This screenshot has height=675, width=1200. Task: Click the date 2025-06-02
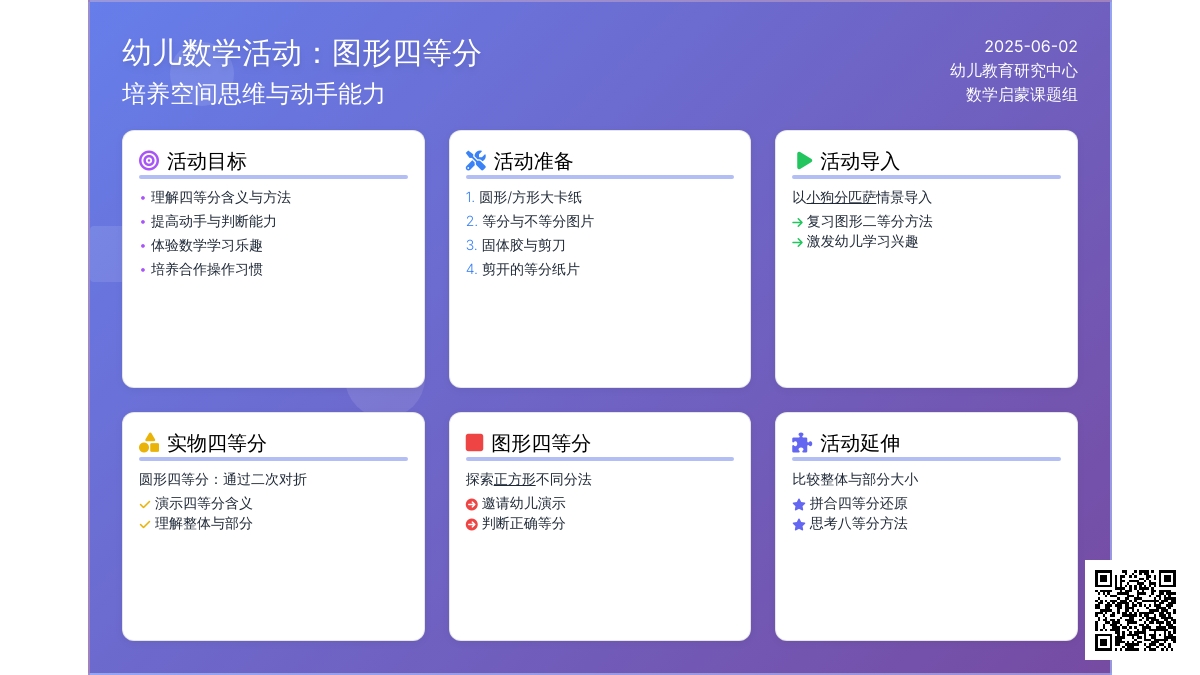click(x=1031, y=46)
